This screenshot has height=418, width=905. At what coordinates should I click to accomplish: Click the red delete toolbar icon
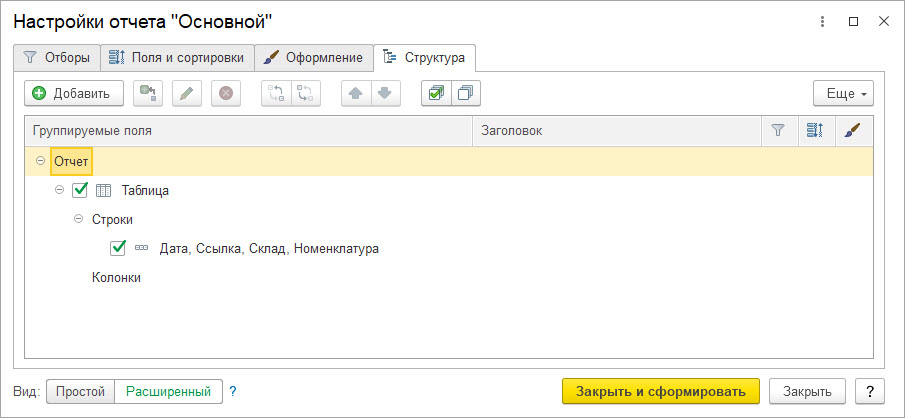coord(226,93)
